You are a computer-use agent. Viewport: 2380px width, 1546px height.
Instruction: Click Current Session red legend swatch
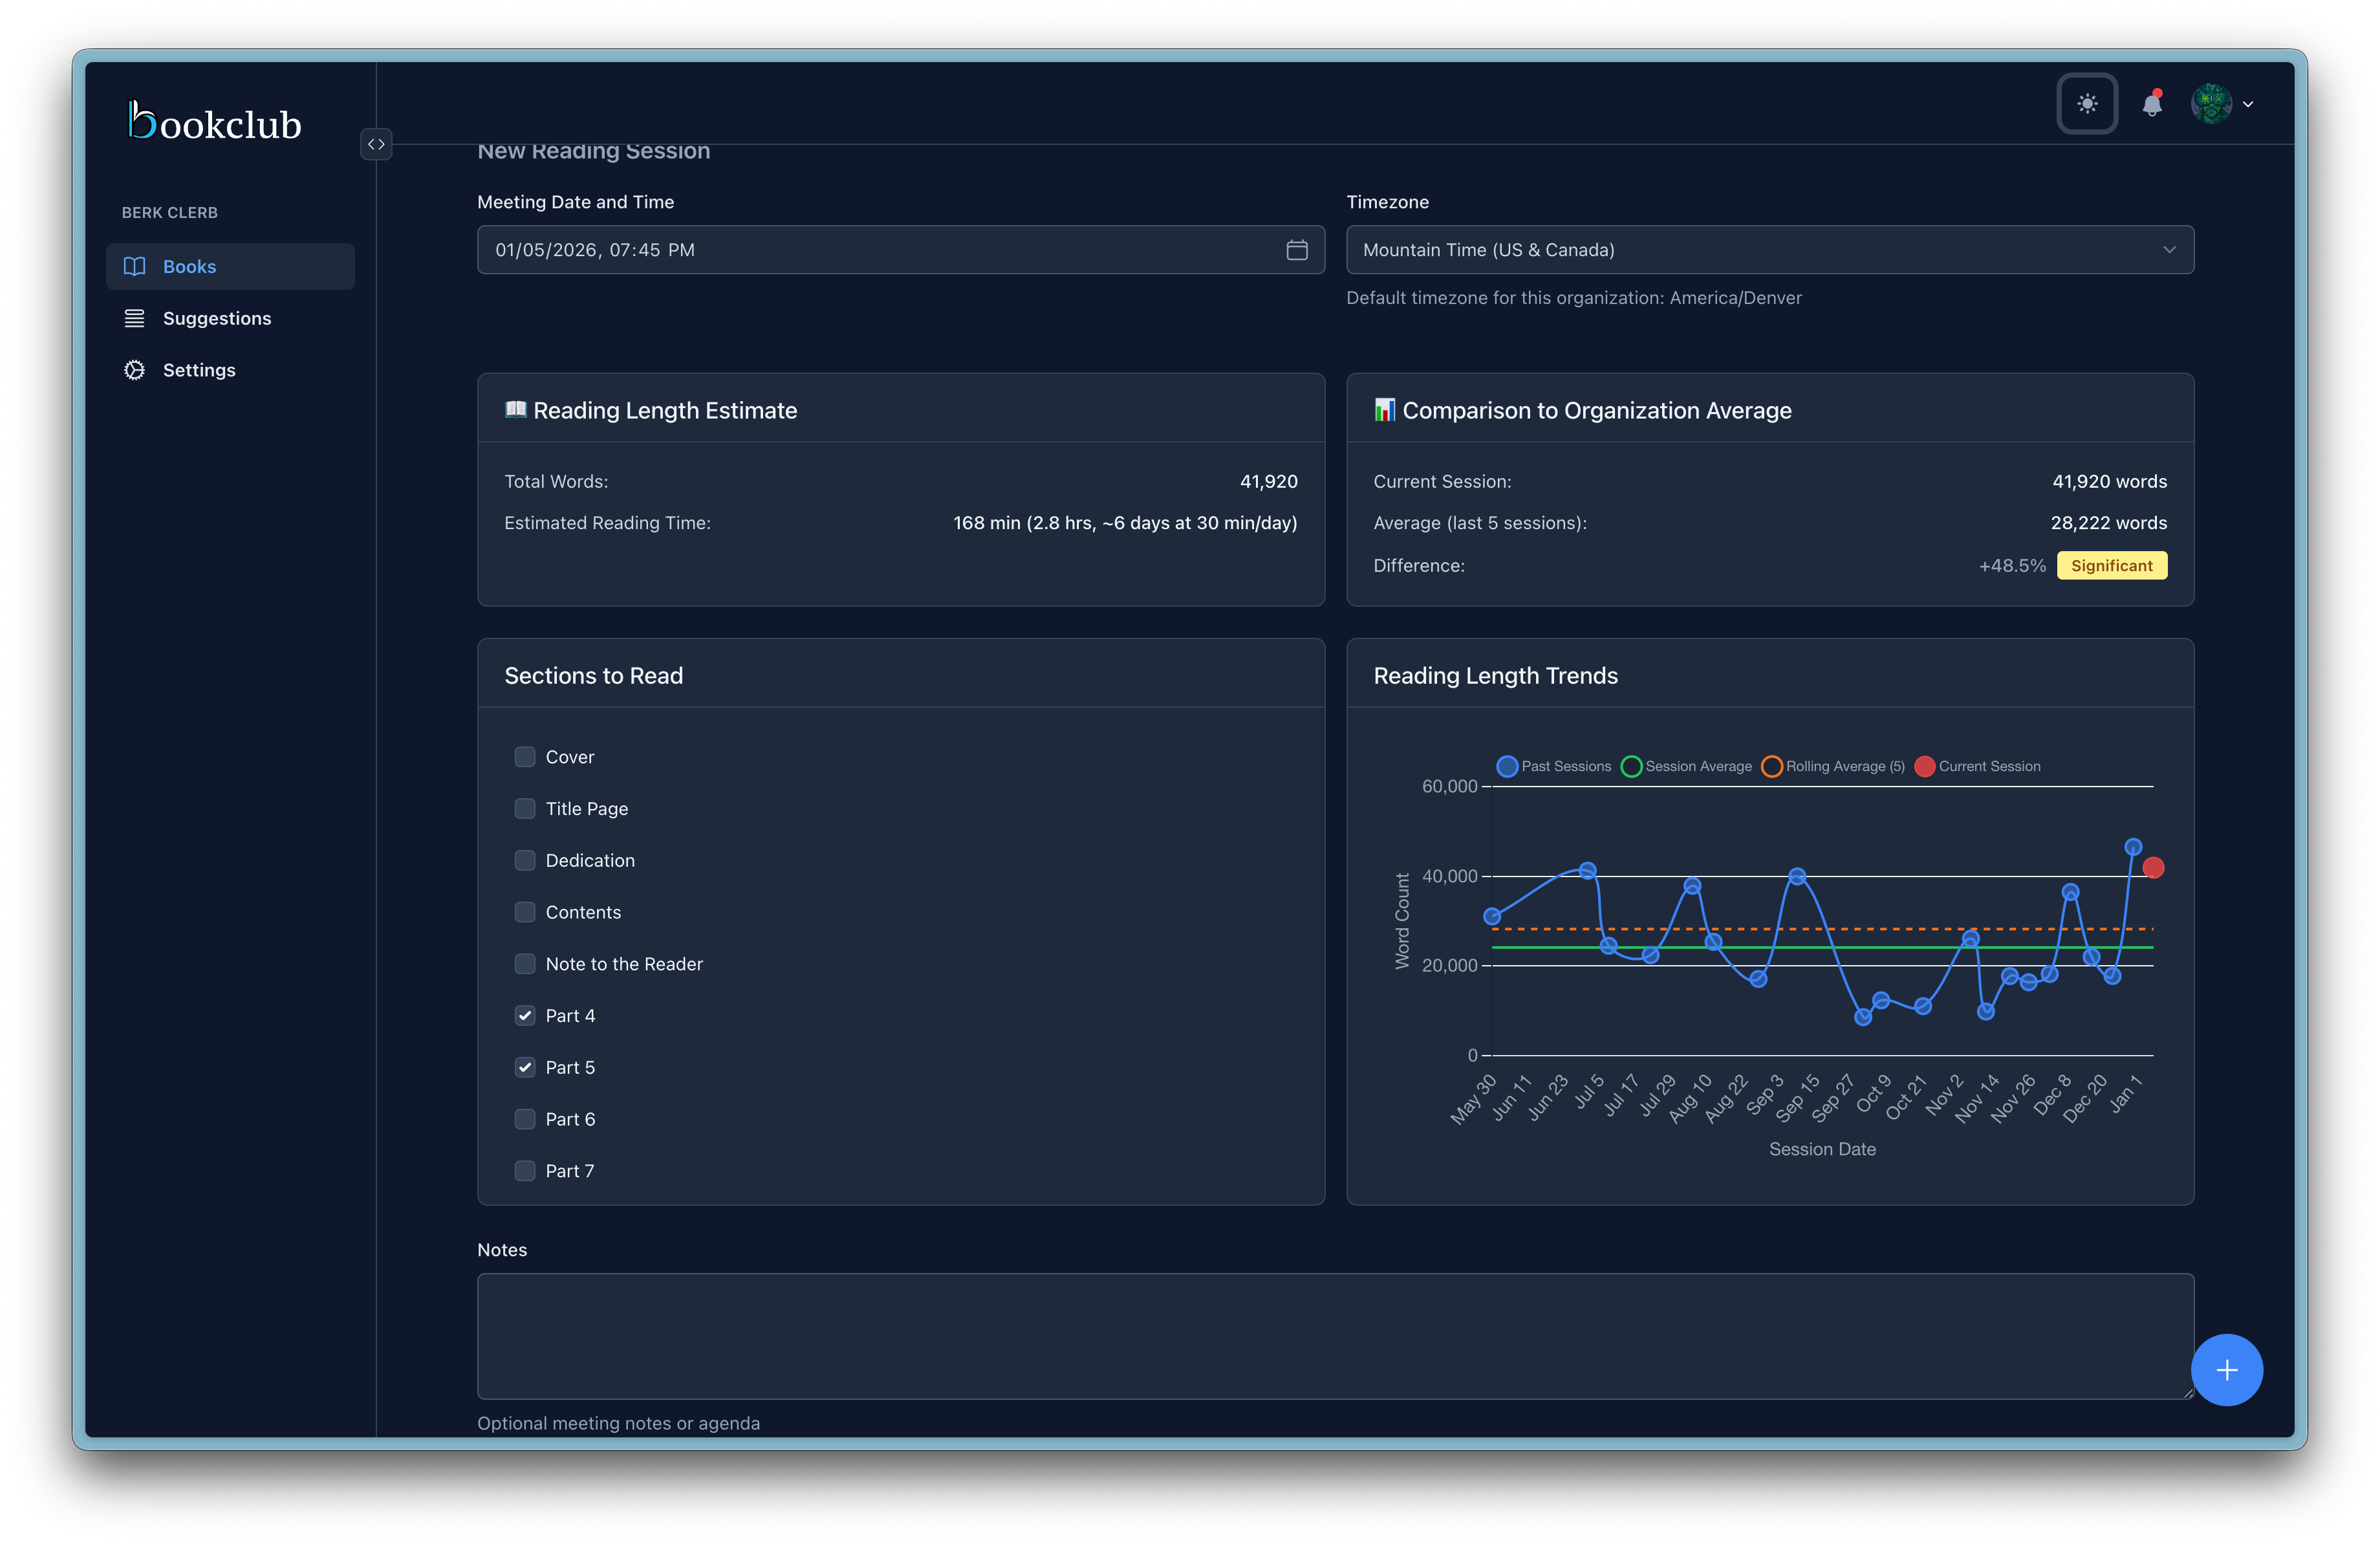(1924, 766)
